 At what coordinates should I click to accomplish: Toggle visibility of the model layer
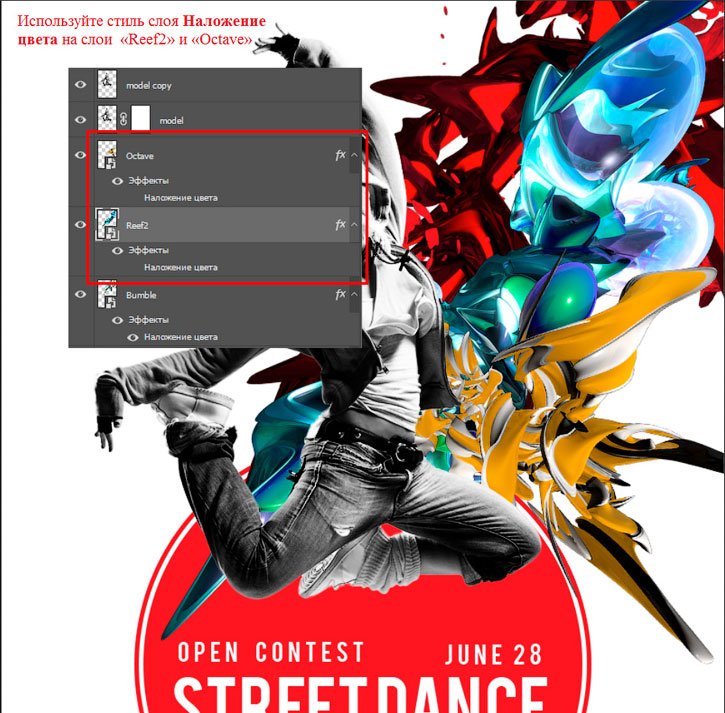coord(80,120)
